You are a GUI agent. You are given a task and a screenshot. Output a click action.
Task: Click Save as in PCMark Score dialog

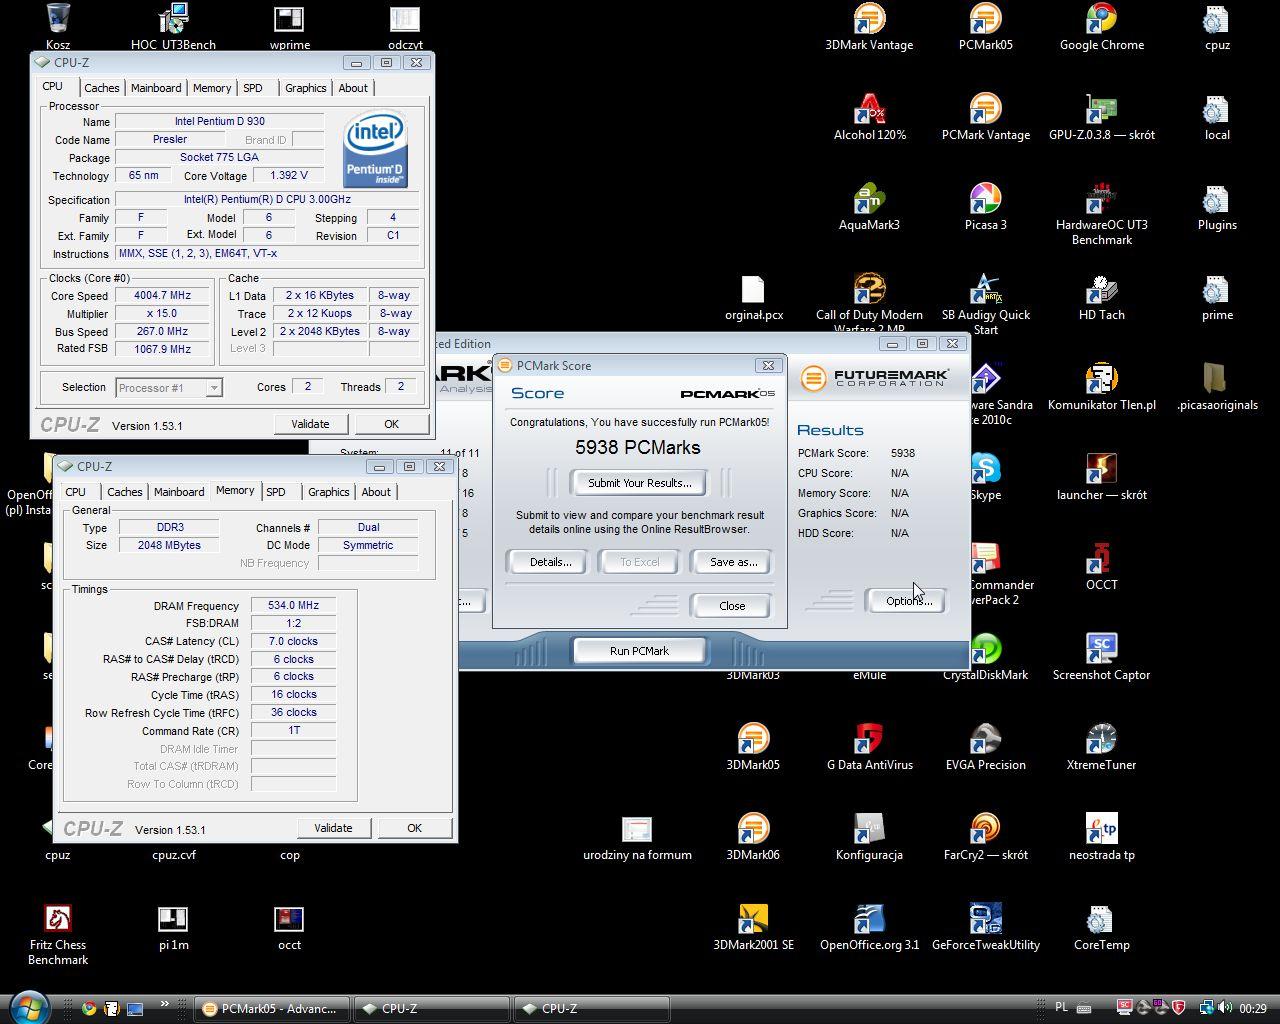coord(733,562)
